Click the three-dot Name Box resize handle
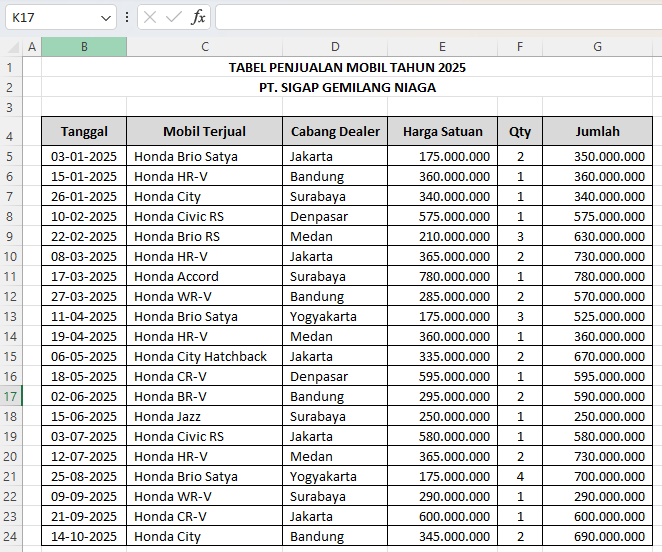662x552 pixels. coord(127,17)
